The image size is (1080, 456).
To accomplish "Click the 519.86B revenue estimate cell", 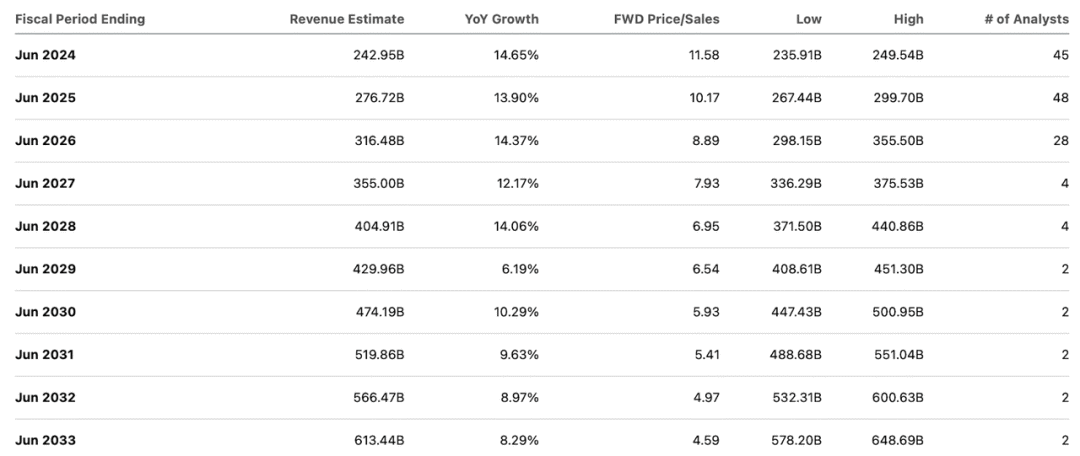I will click(379, 355).
